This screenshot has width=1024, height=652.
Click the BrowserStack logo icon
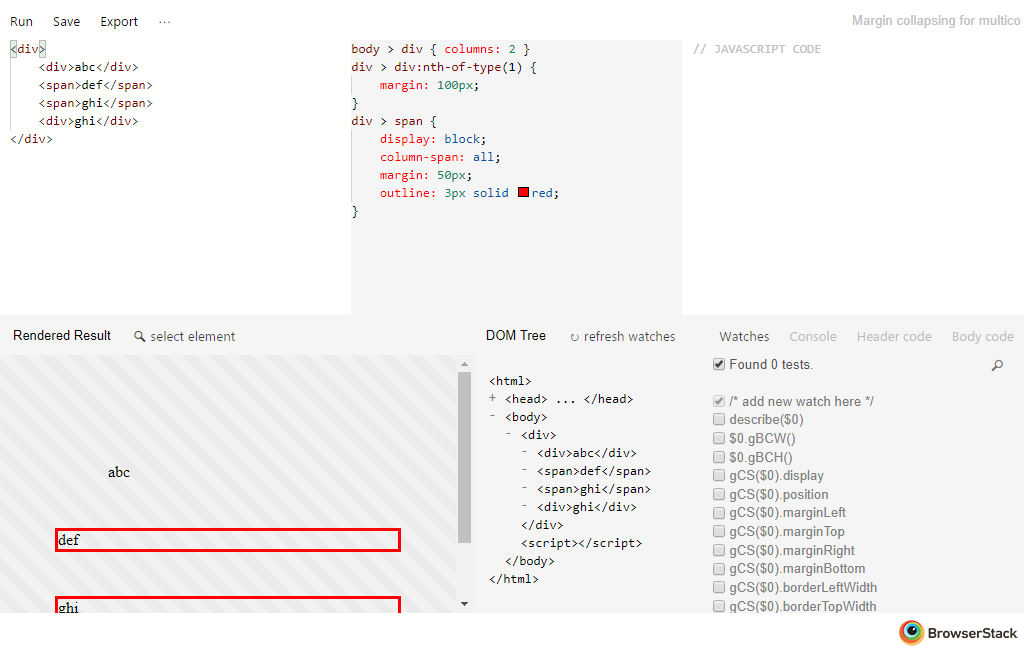(911, 632)
